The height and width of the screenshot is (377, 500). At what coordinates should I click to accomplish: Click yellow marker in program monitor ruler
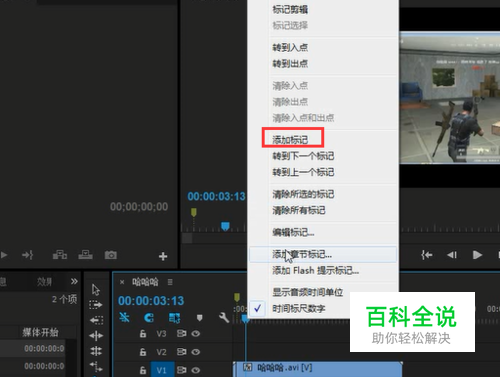point(194,212)
